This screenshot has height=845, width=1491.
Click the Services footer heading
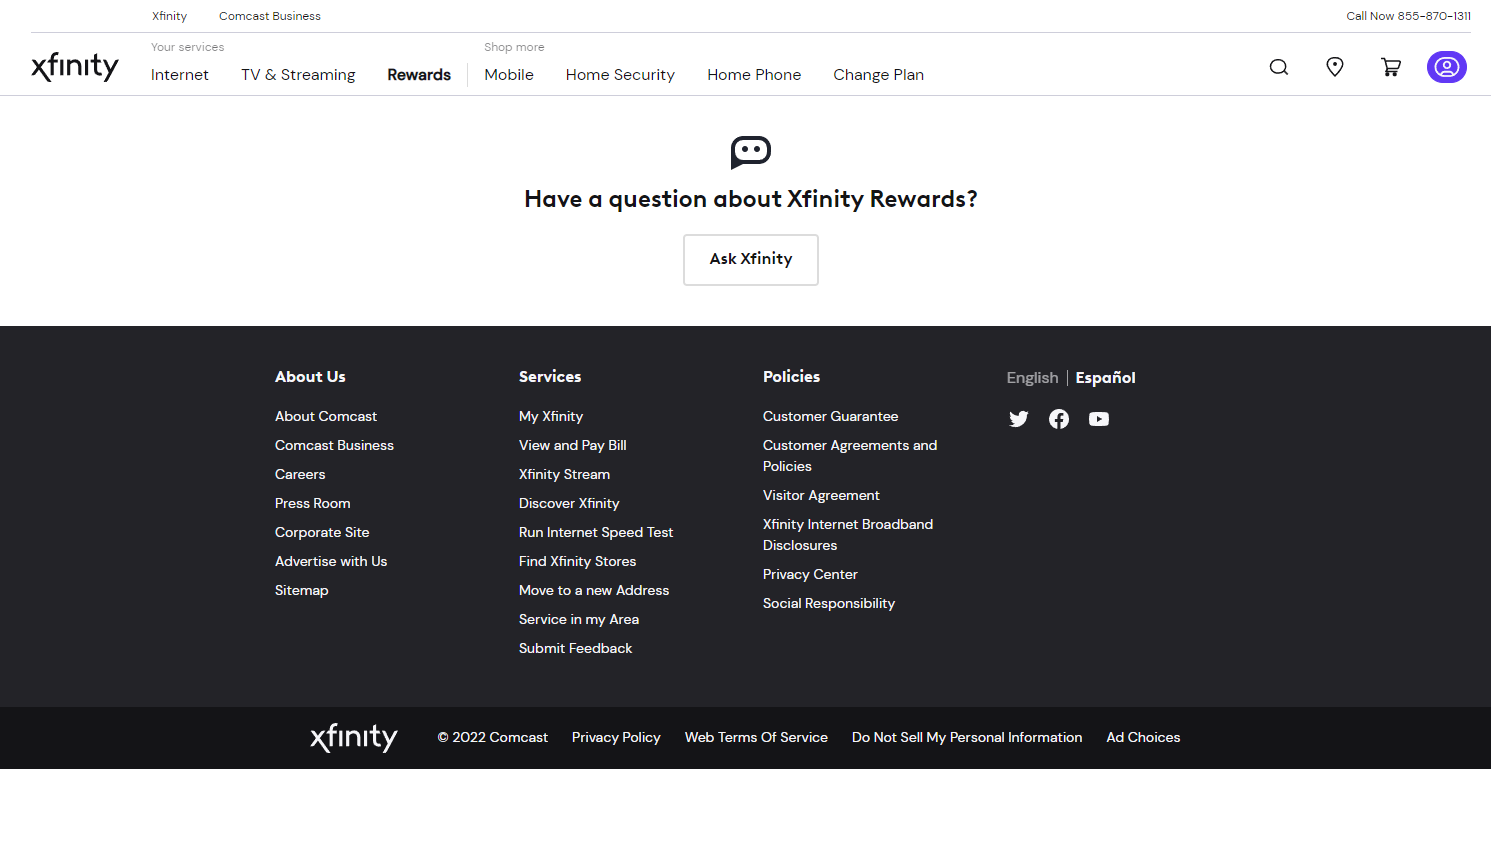550,377
